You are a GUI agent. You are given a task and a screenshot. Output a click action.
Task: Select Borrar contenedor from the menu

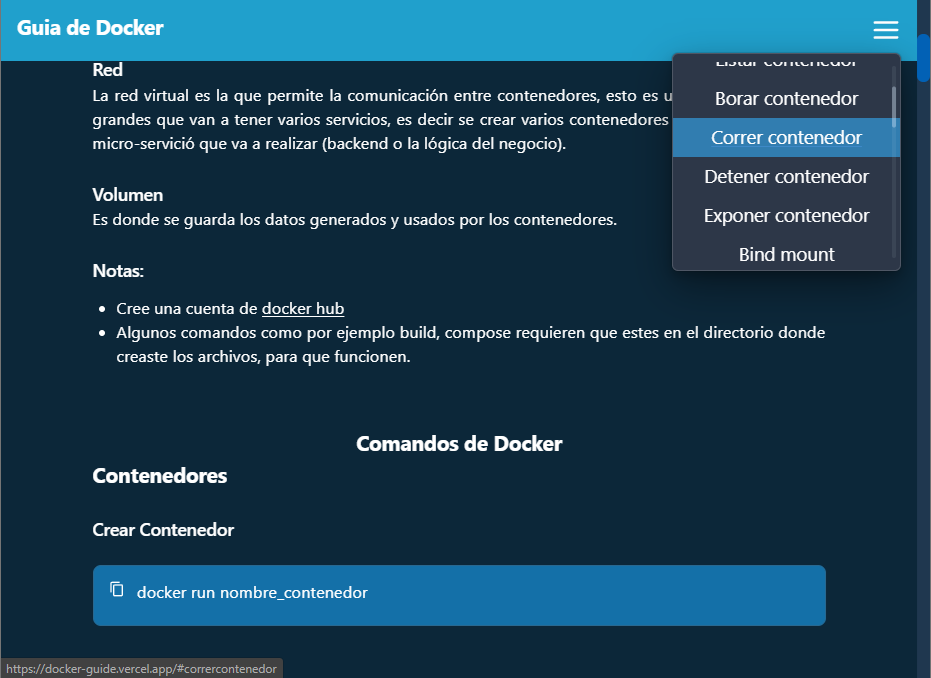pos(786,99)
